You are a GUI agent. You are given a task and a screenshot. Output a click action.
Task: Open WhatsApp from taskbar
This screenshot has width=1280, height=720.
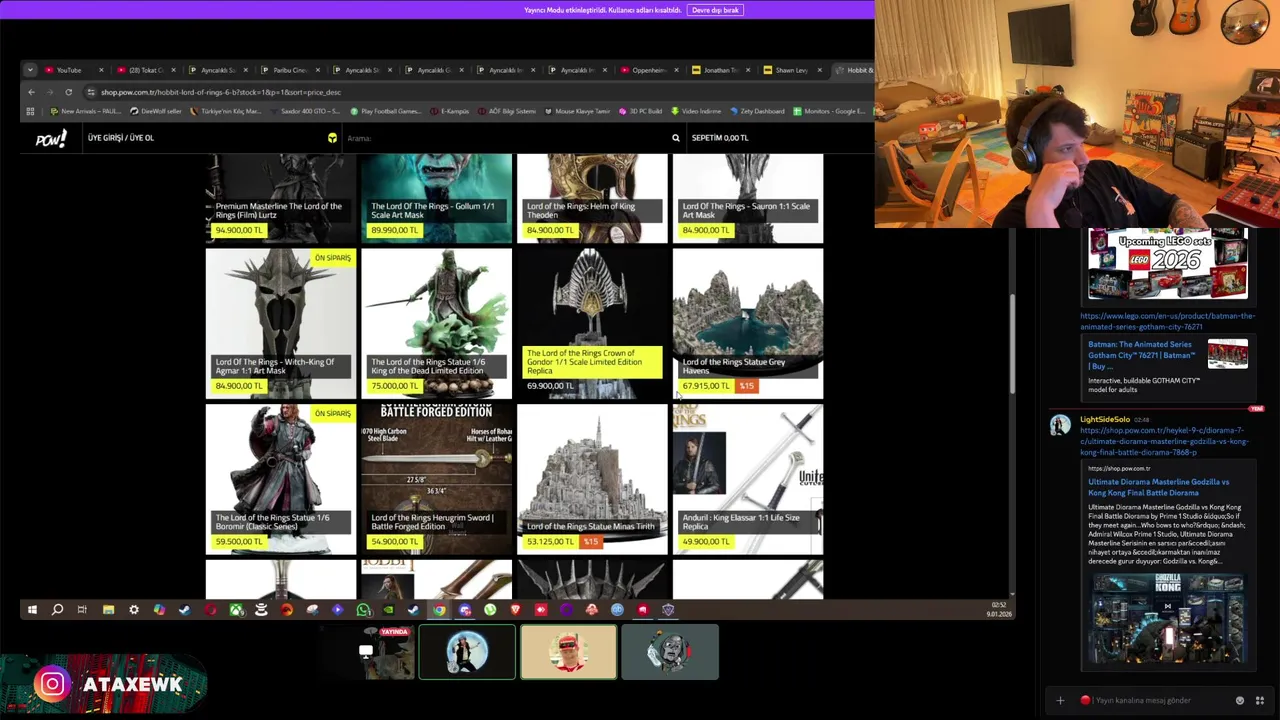(363, 610)
